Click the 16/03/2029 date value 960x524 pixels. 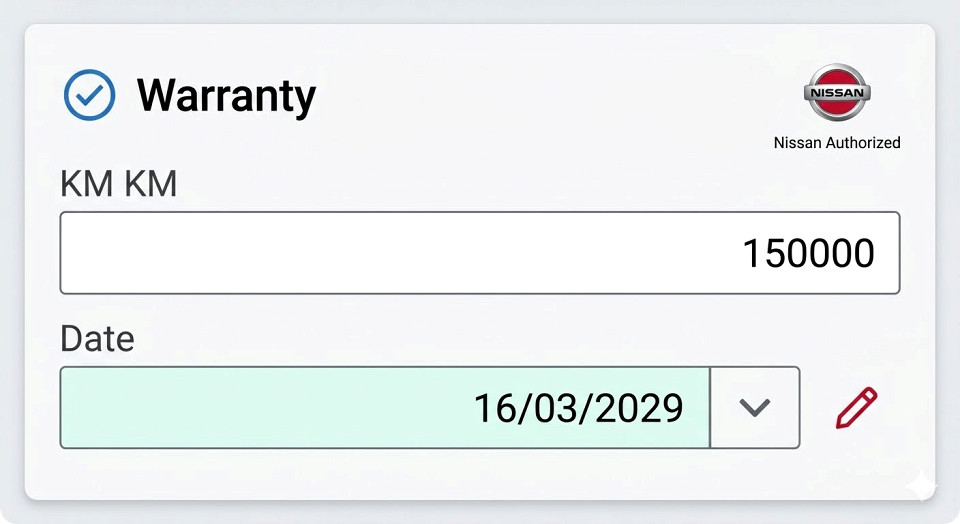click(579, 408)
